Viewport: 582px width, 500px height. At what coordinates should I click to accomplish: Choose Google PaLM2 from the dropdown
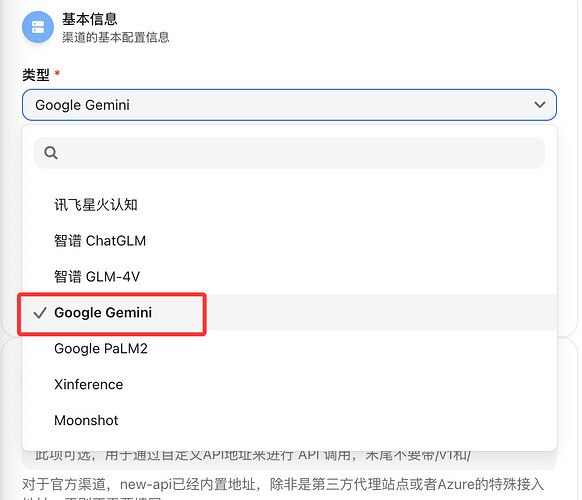289,349
